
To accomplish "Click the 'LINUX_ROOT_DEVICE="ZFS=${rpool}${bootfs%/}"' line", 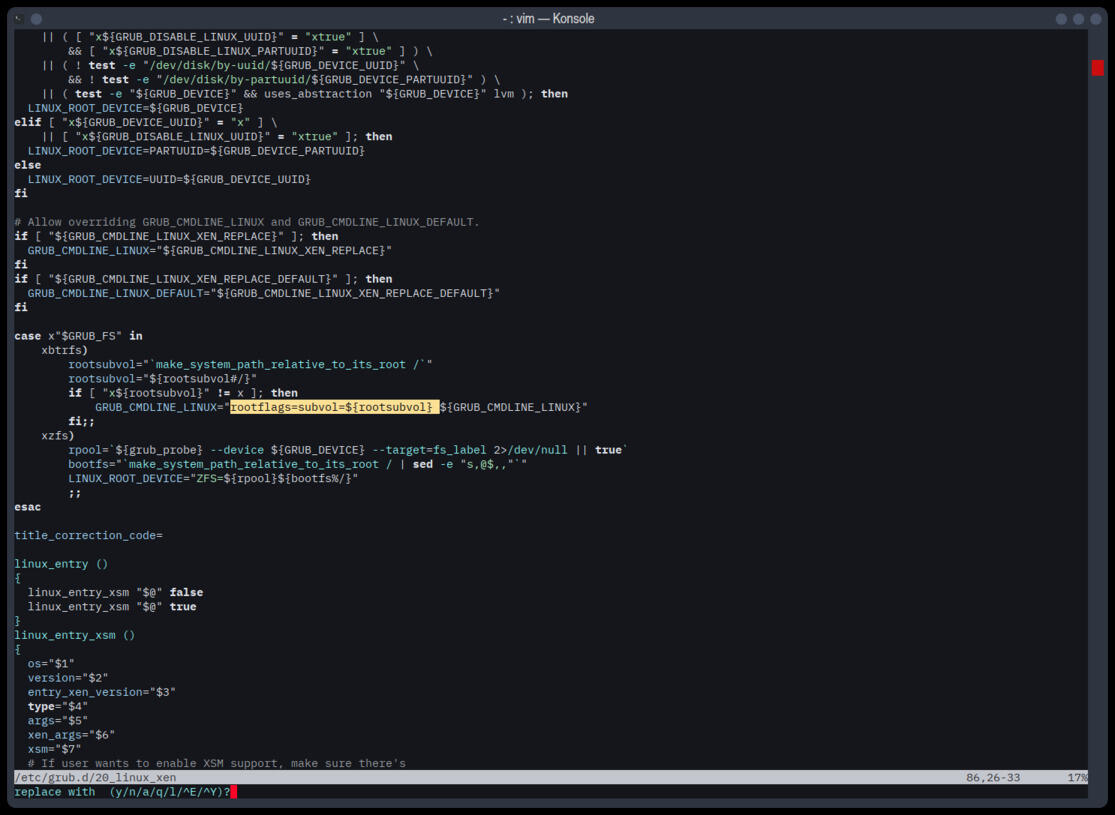I will coord(213,478).
